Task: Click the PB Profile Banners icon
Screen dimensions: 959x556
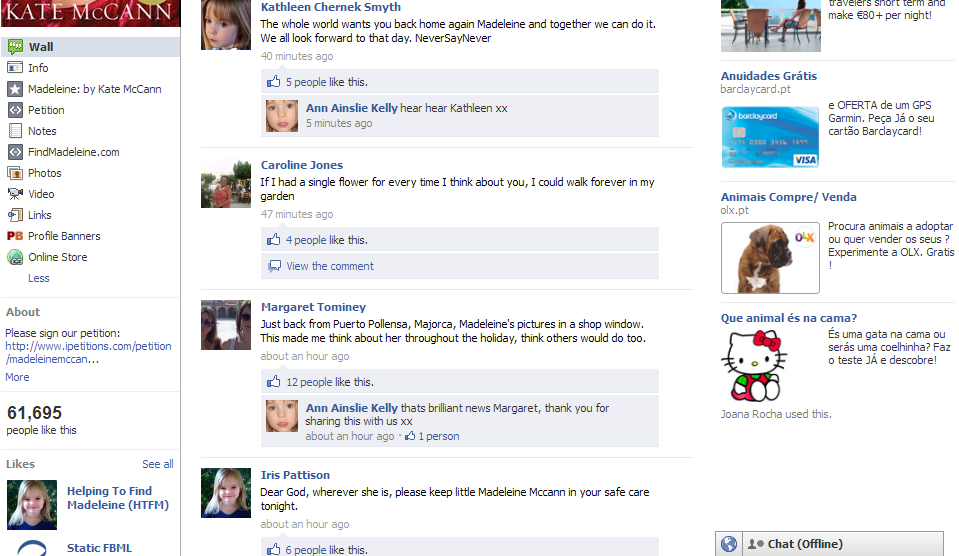Action: [x=15, y=236]
